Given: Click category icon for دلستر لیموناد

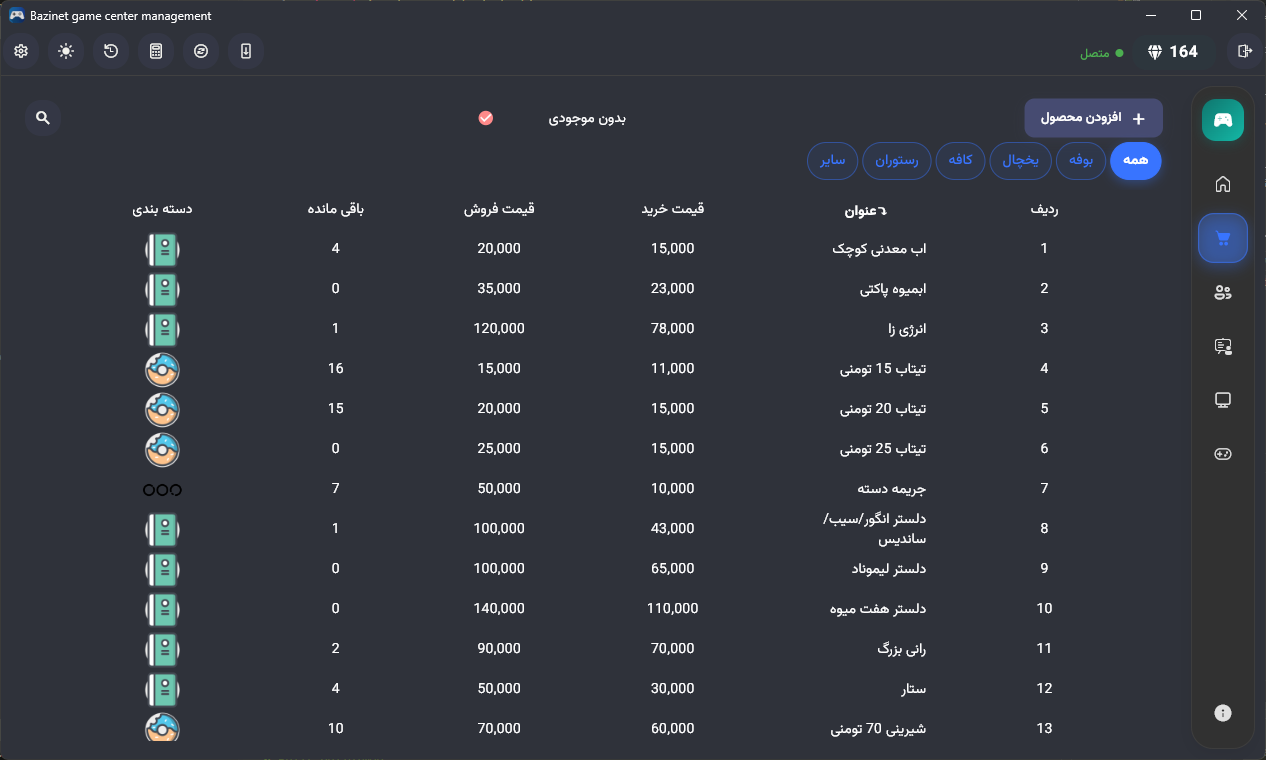Looking at the screenshot, I should (162, 569).
